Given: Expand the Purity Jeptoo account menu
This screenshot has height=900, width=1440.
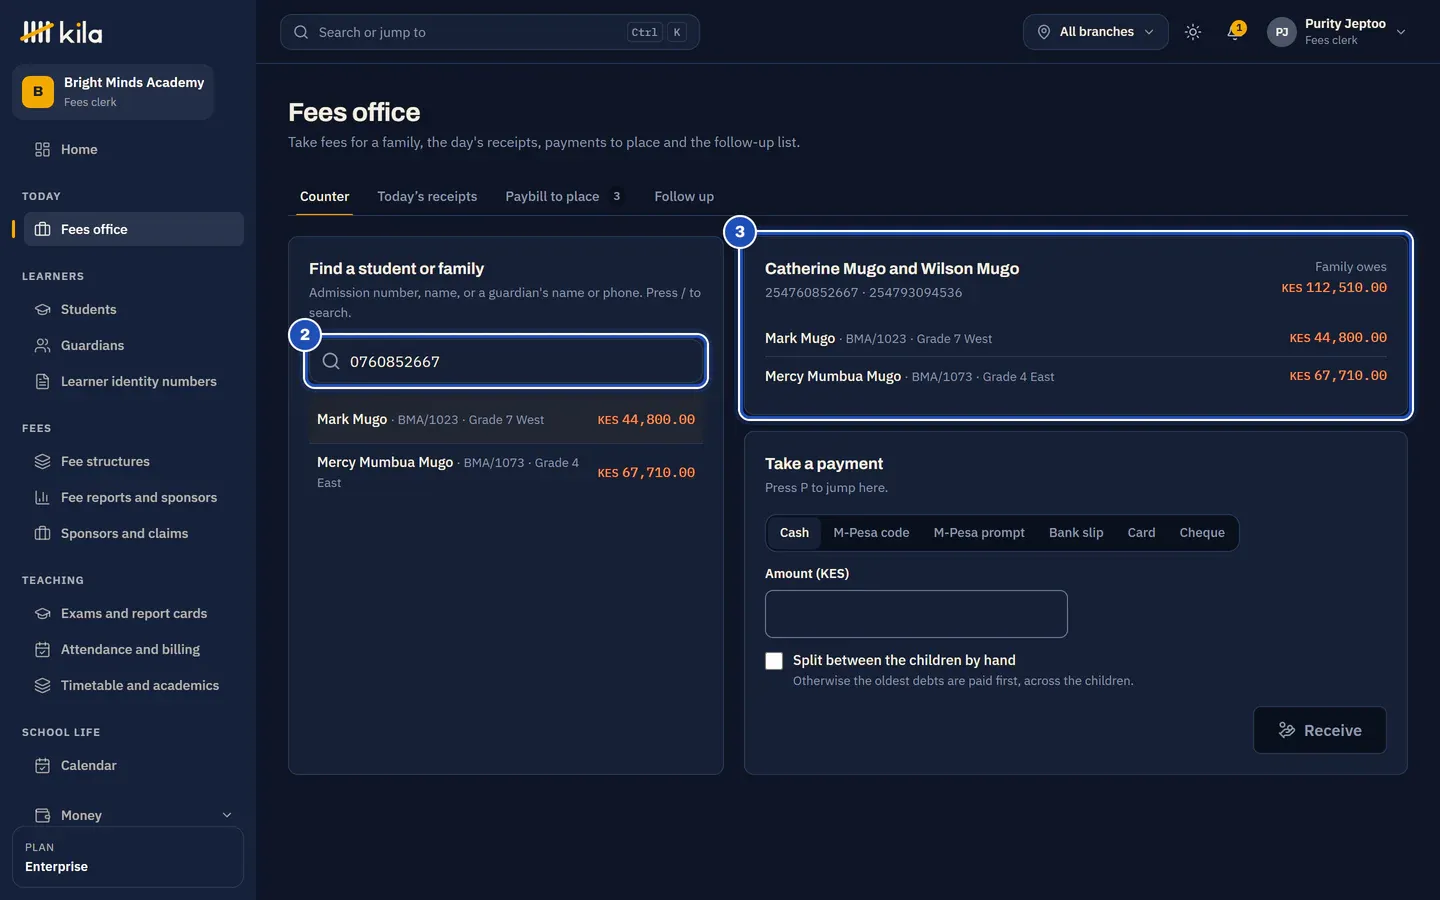Looking at the screenshot, I should point(1337,32).
